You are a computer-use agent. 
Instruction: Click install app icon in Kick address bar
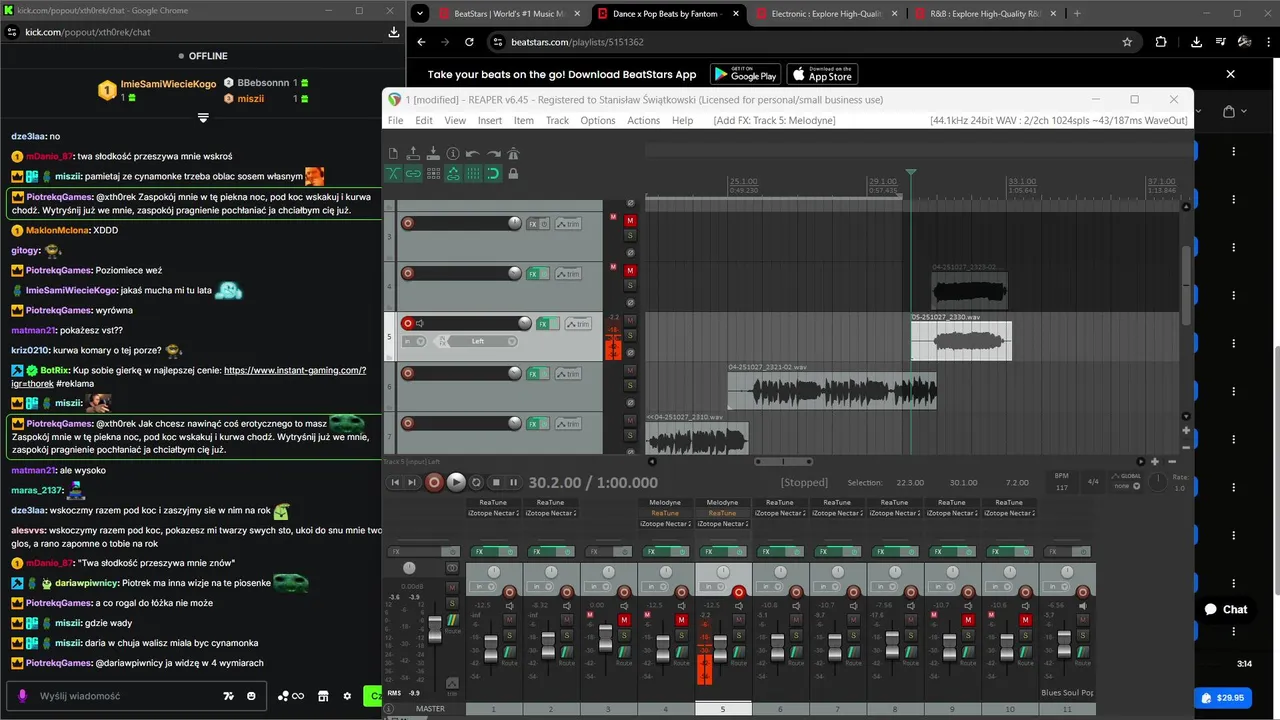394,32
